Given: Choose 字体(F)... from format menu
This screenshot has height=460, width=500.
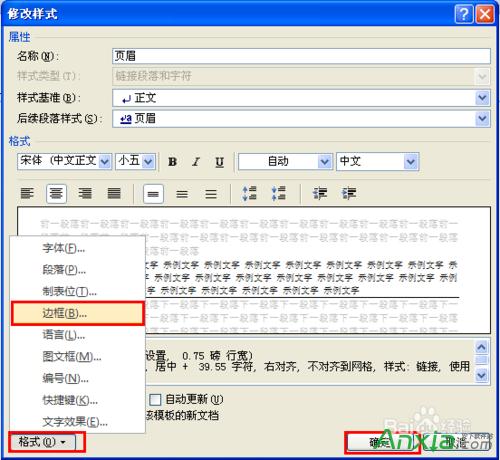Looking at the screenshot, I should 77,248.
